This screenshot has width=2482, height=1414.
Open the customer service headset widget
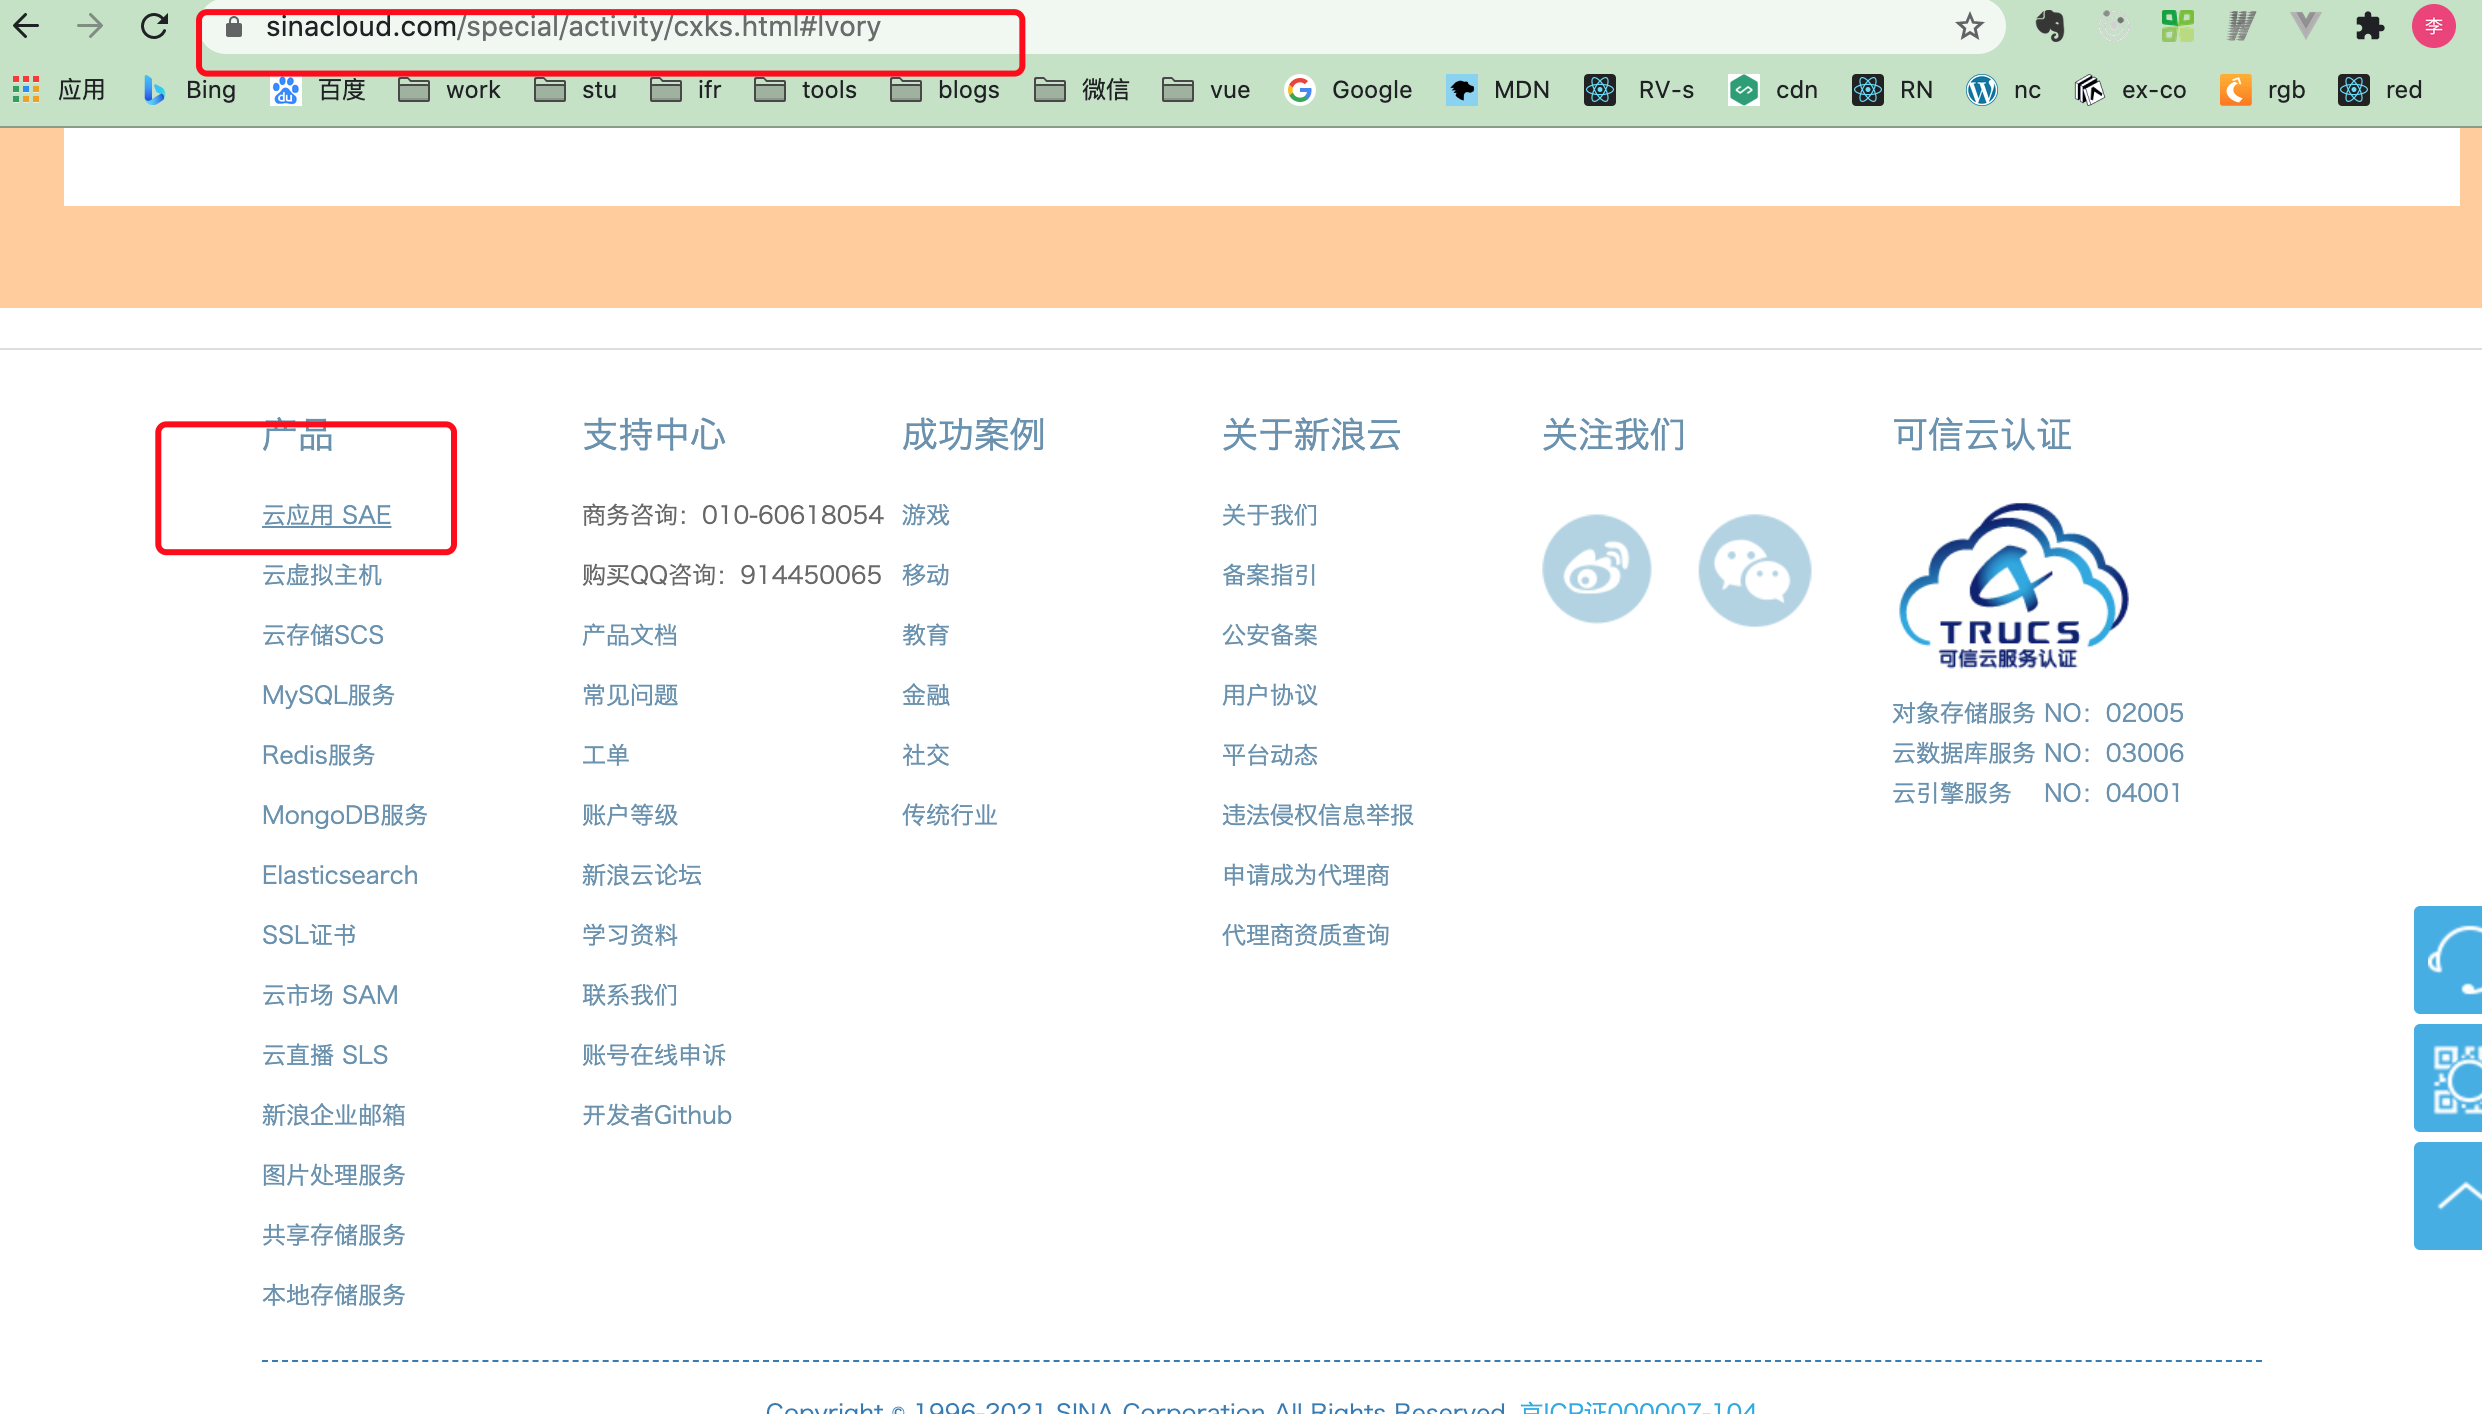pyautogui.click(x=2450, y=960)
